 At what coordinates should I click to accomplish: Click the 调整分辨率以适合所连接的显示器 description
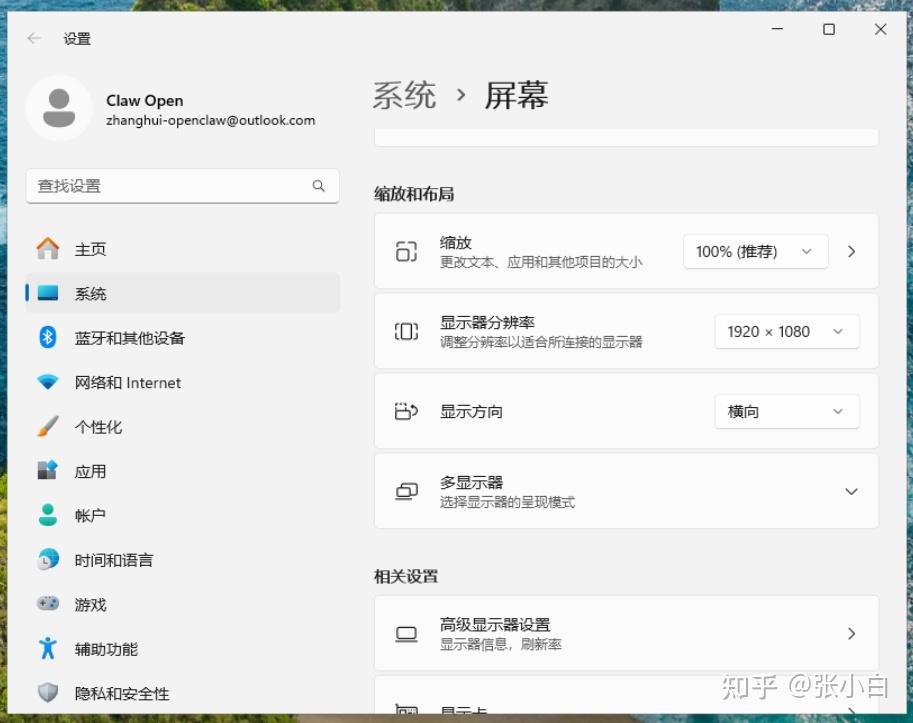tap(541, 342)
